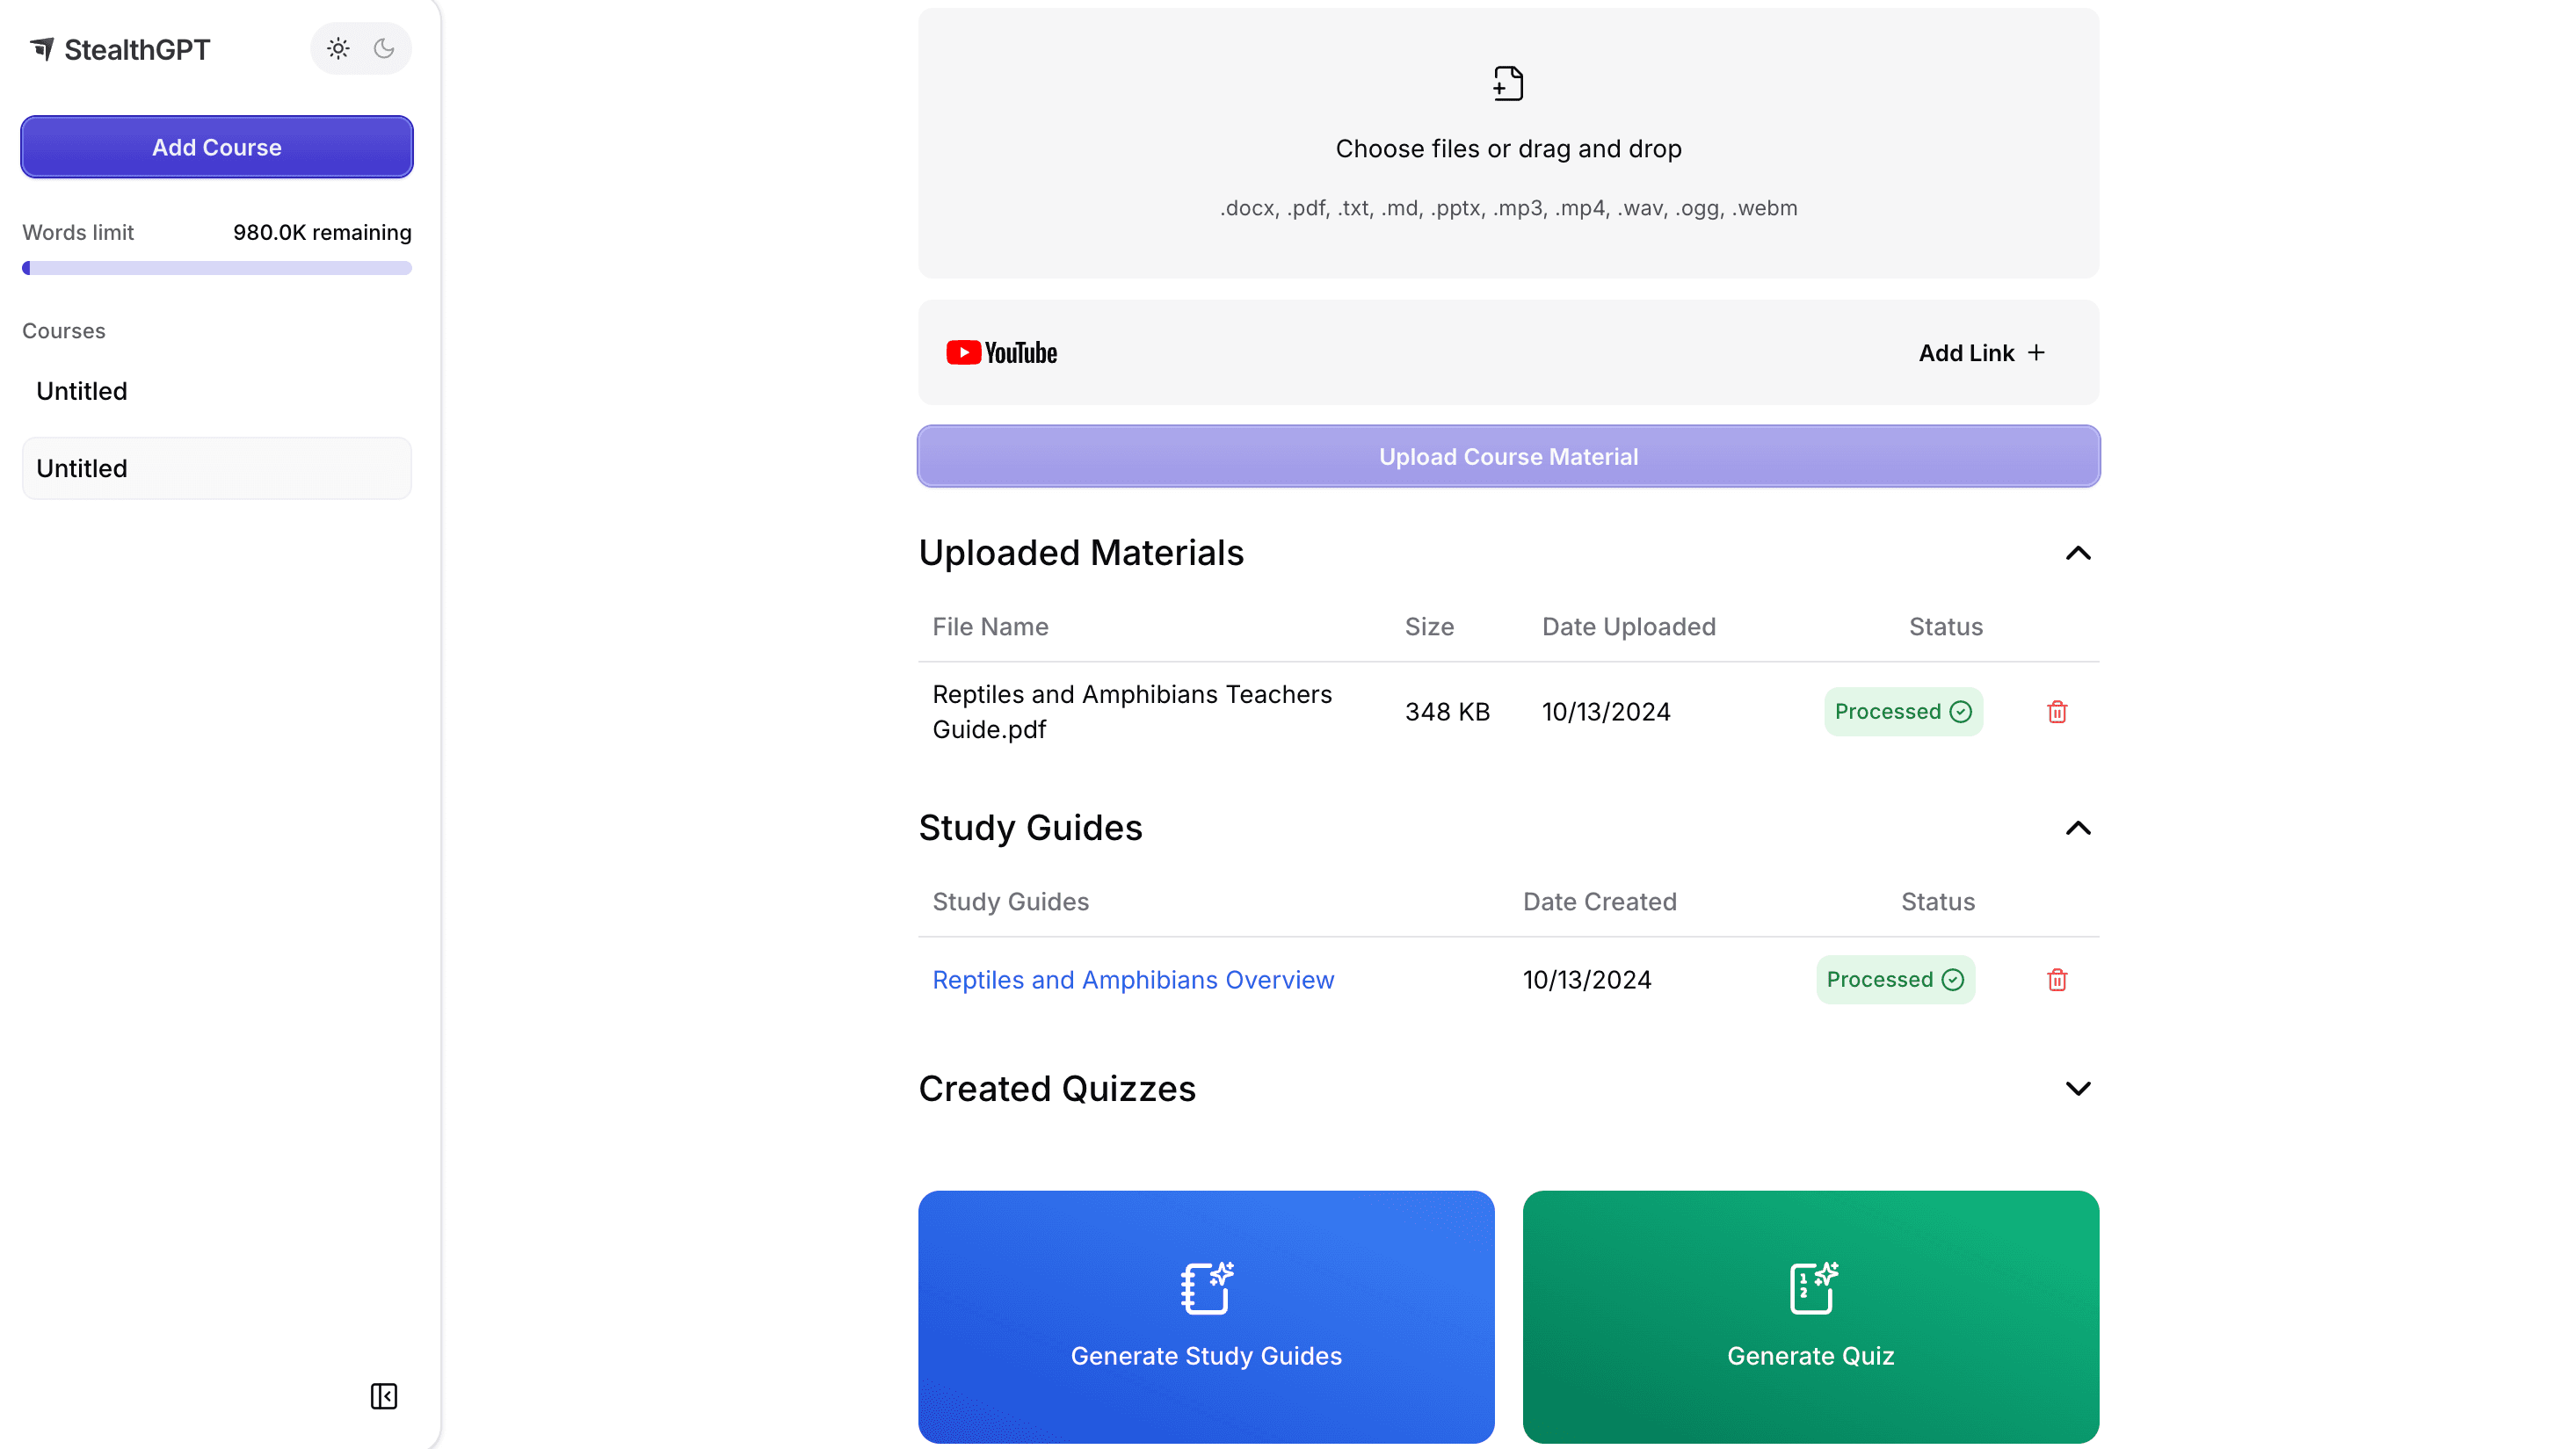2576x1449 pixels.
Task: Click plus icon next to Add Link
Action: pos(2036,353)
